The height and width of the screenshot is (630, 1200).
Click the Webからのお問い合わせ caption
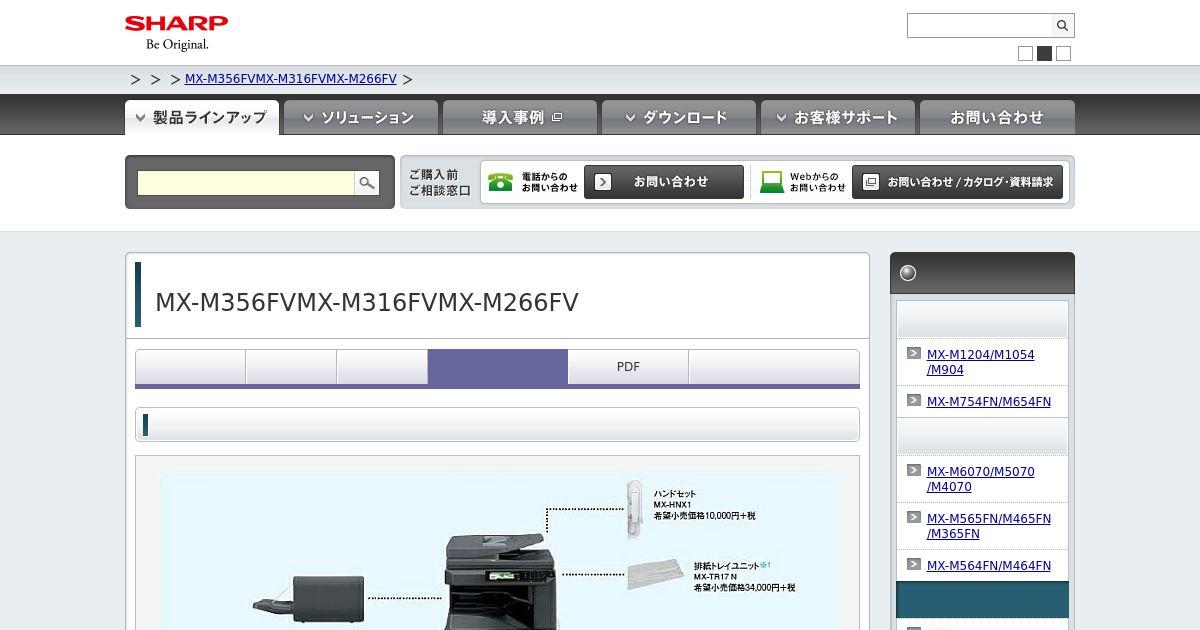click(818, 182)
